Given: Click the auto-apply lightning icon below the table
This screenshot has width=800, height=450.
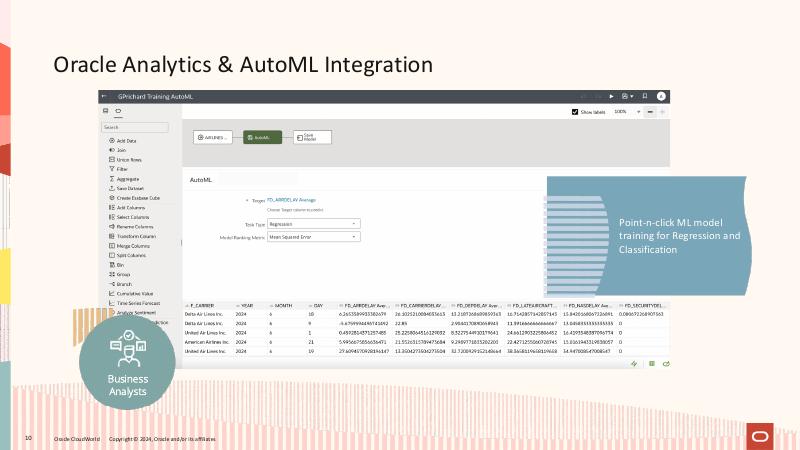Looking at the screenshot, I should point(634,364).
